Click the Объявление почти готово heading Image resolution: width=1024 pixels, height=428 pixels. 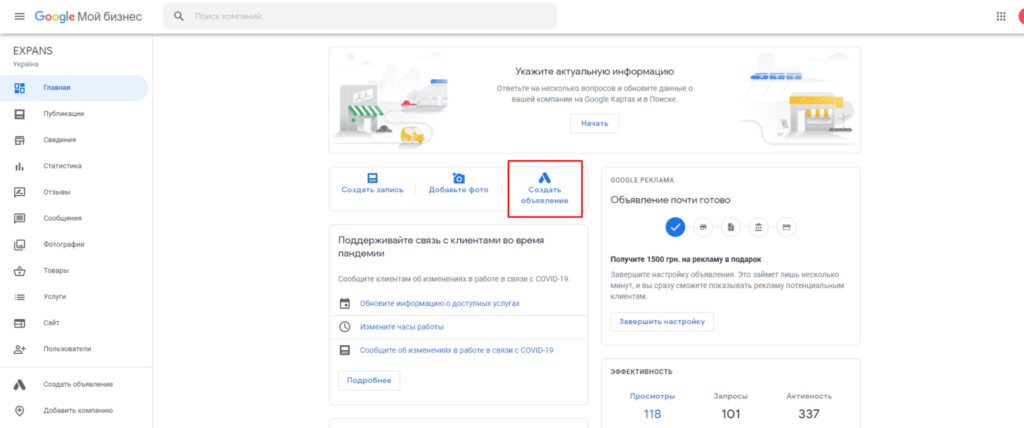(x=670, y=200)
